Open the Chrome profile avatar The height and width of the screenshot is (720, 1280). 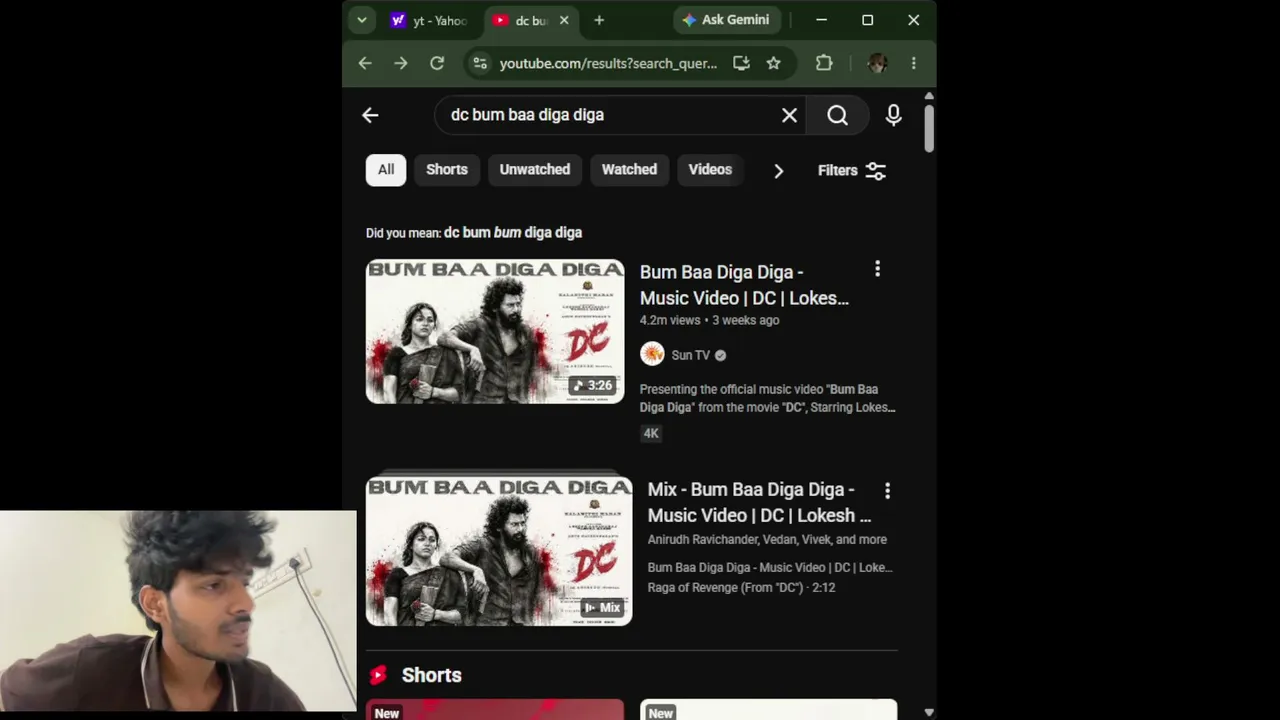point(877,63)
